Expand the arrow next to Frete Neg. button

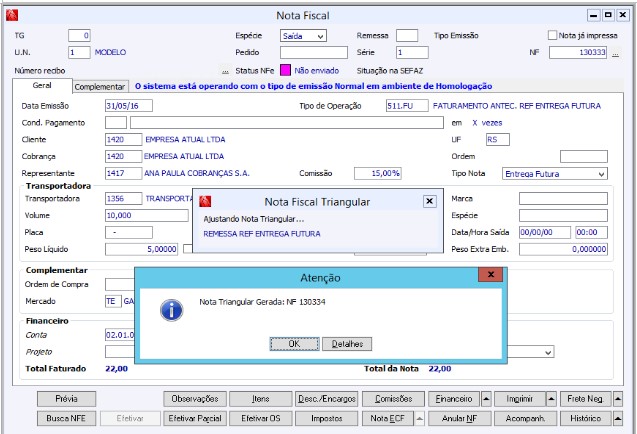[x=618, y=399]
